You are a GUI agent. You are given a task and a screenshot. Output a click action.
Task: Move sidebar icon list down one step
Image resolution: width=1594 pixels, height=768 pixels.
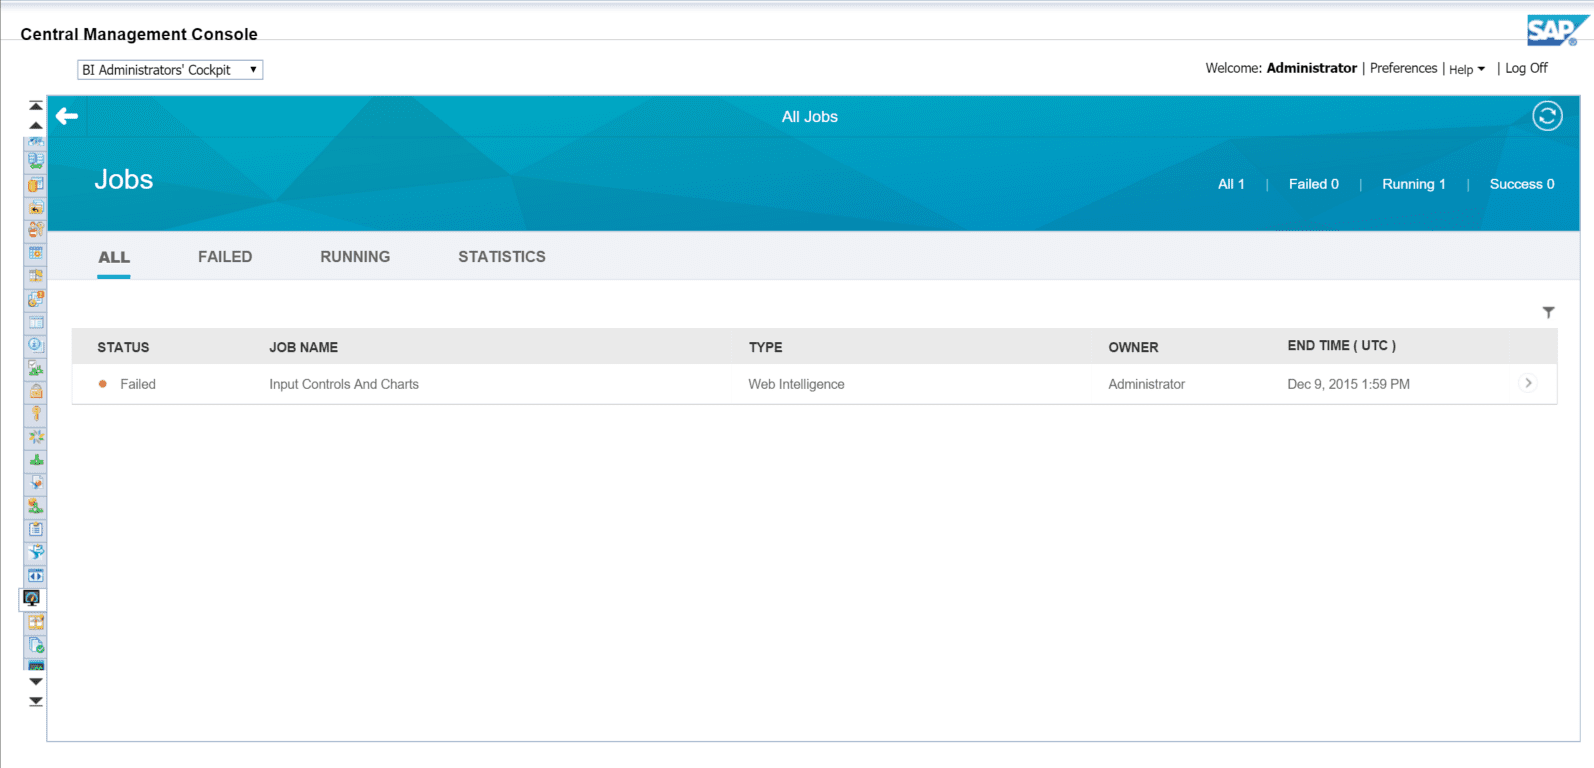36,681
